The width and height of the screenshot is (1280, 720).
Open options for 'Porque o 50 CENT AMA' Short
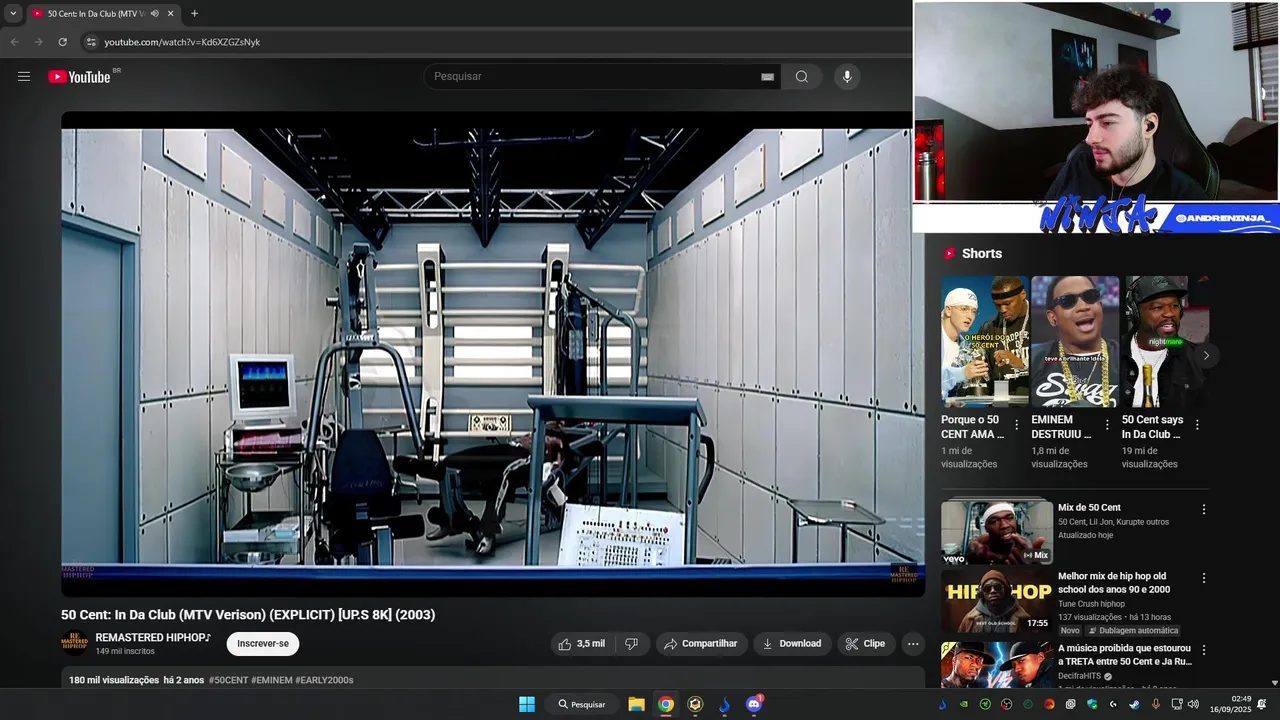tap(1017, 425)
